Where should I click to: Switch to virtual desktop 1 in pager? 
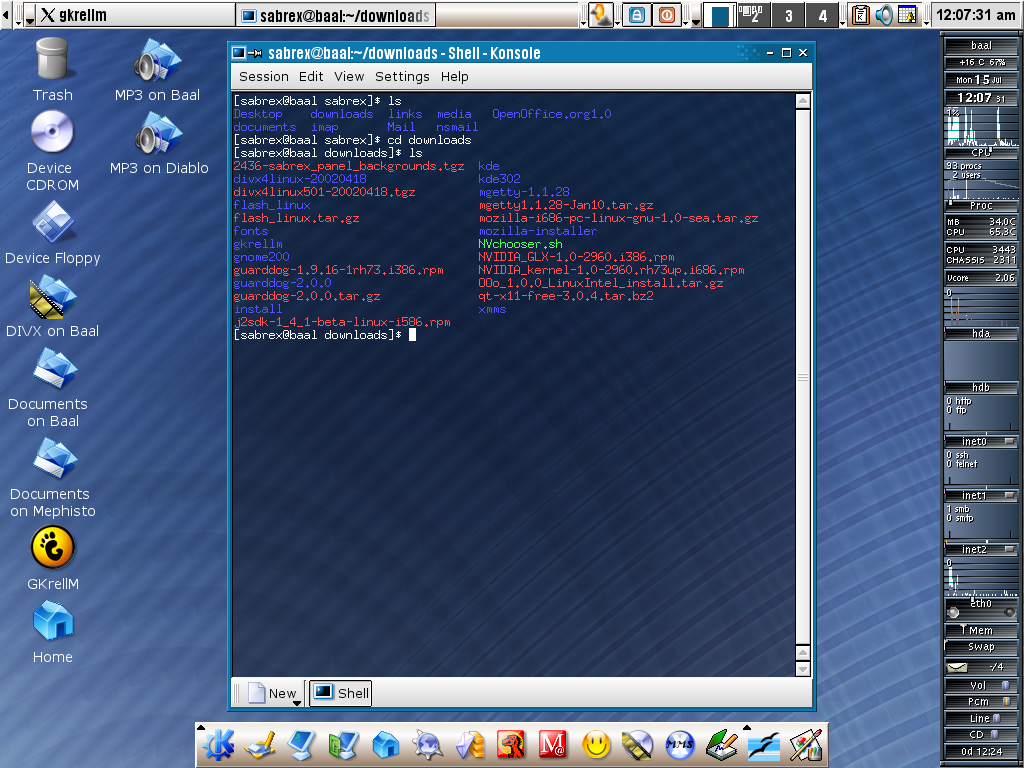coord(720,14)
